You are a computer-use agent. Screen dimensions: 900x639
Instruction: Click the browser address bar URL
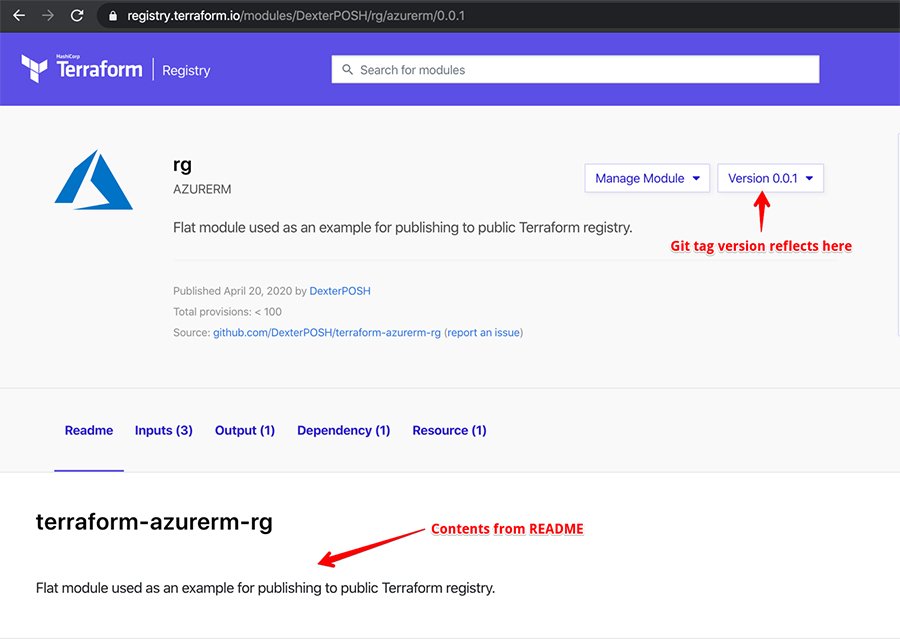coord(300,17)
